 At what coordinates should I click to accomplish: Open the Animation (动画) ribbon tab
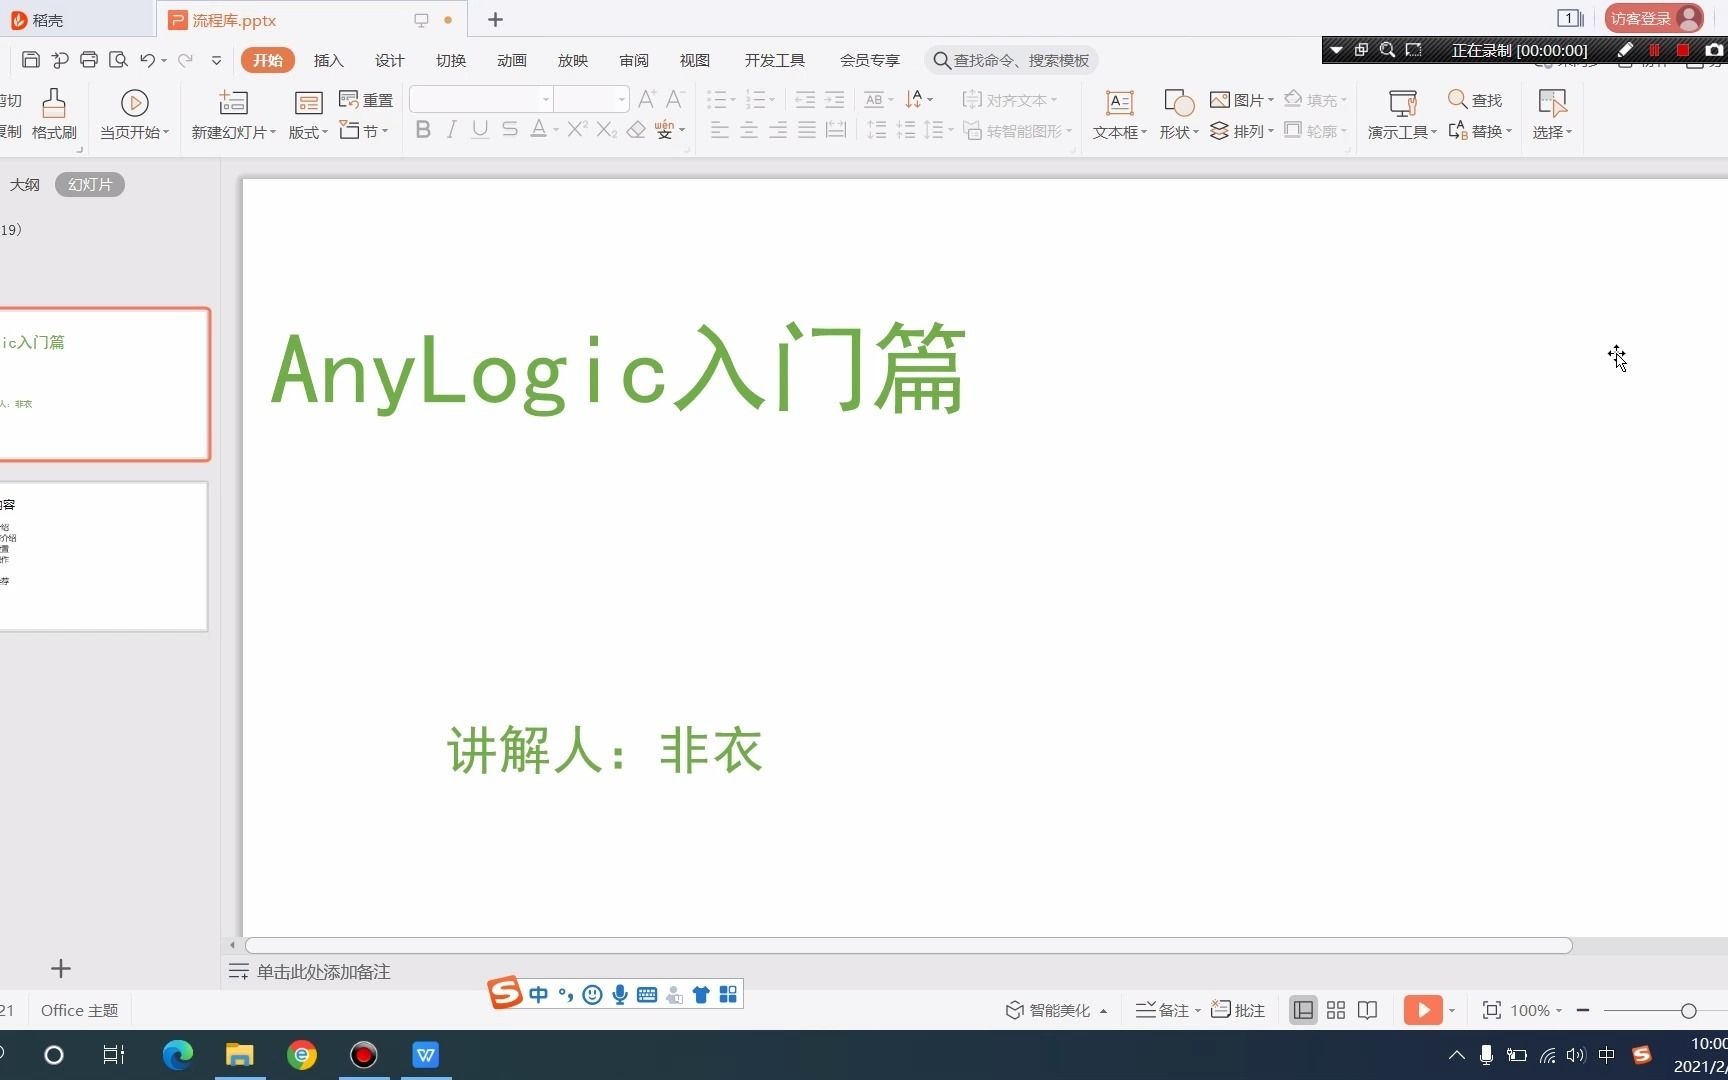pos(512,60)
